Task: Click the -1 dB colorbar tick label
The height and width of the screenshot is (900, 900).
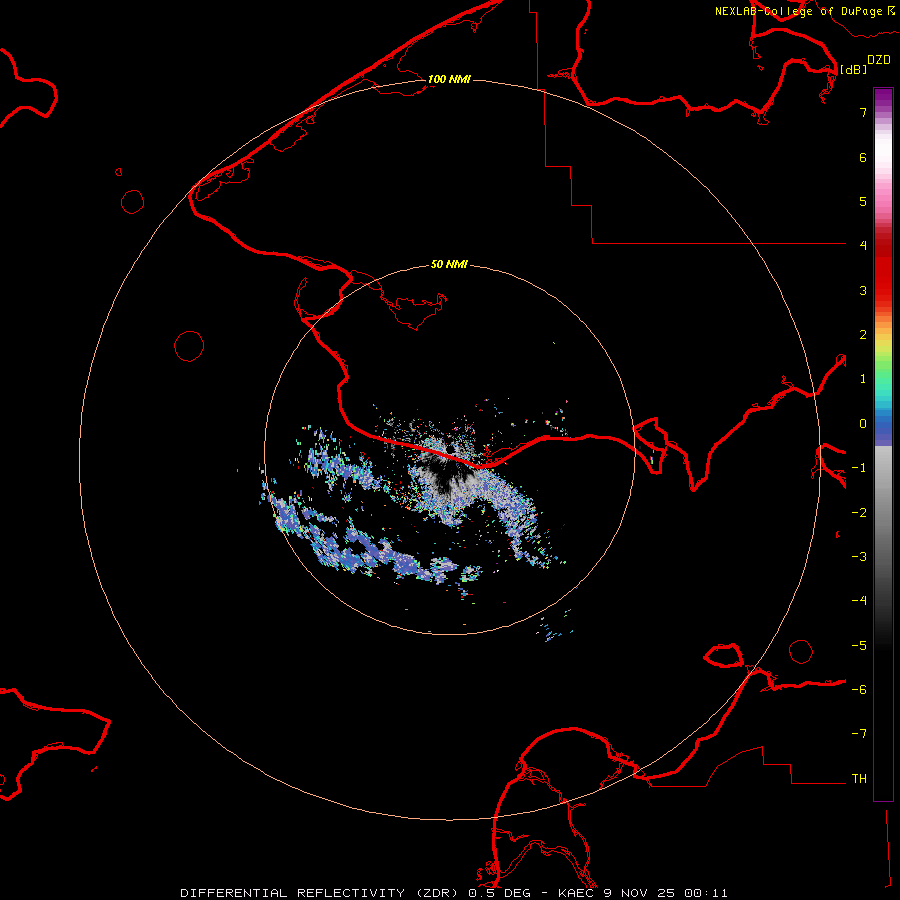Action: [859, 468]
